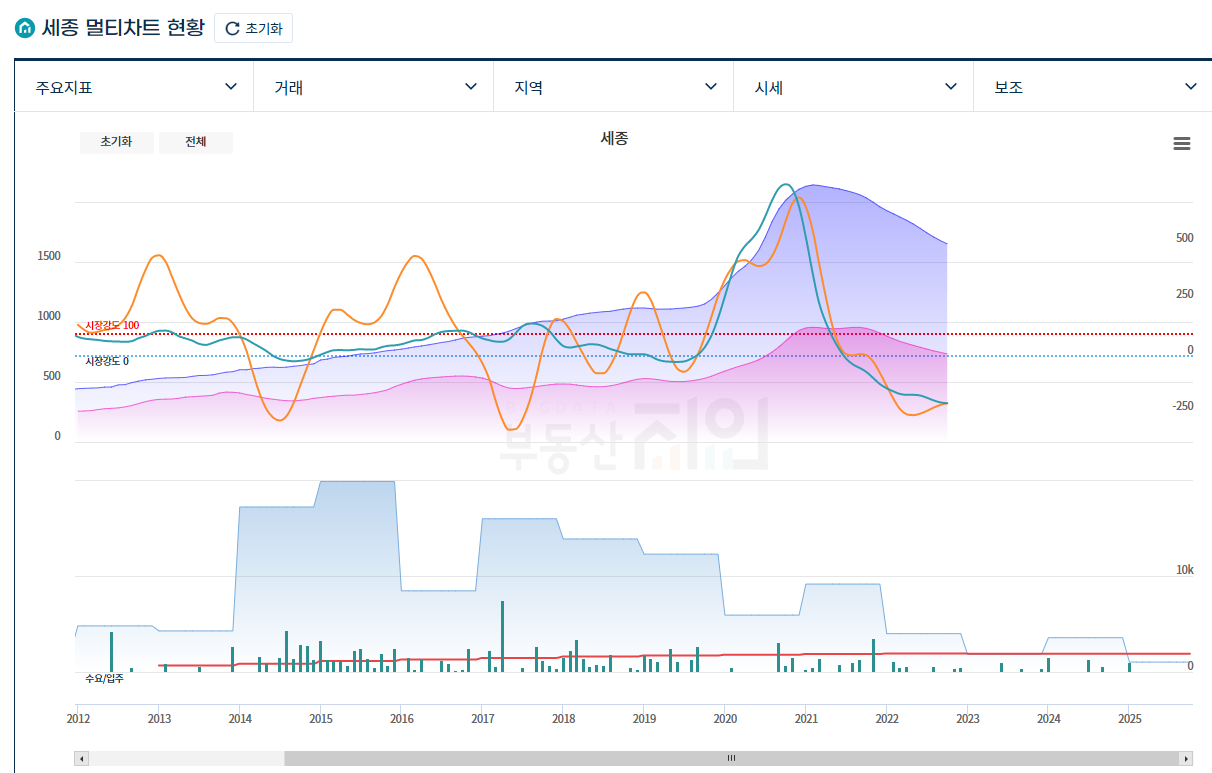1212x773 pixels.
Task: Click the 초기화 zoom reset button in the chart
Action: pos(116,142)
